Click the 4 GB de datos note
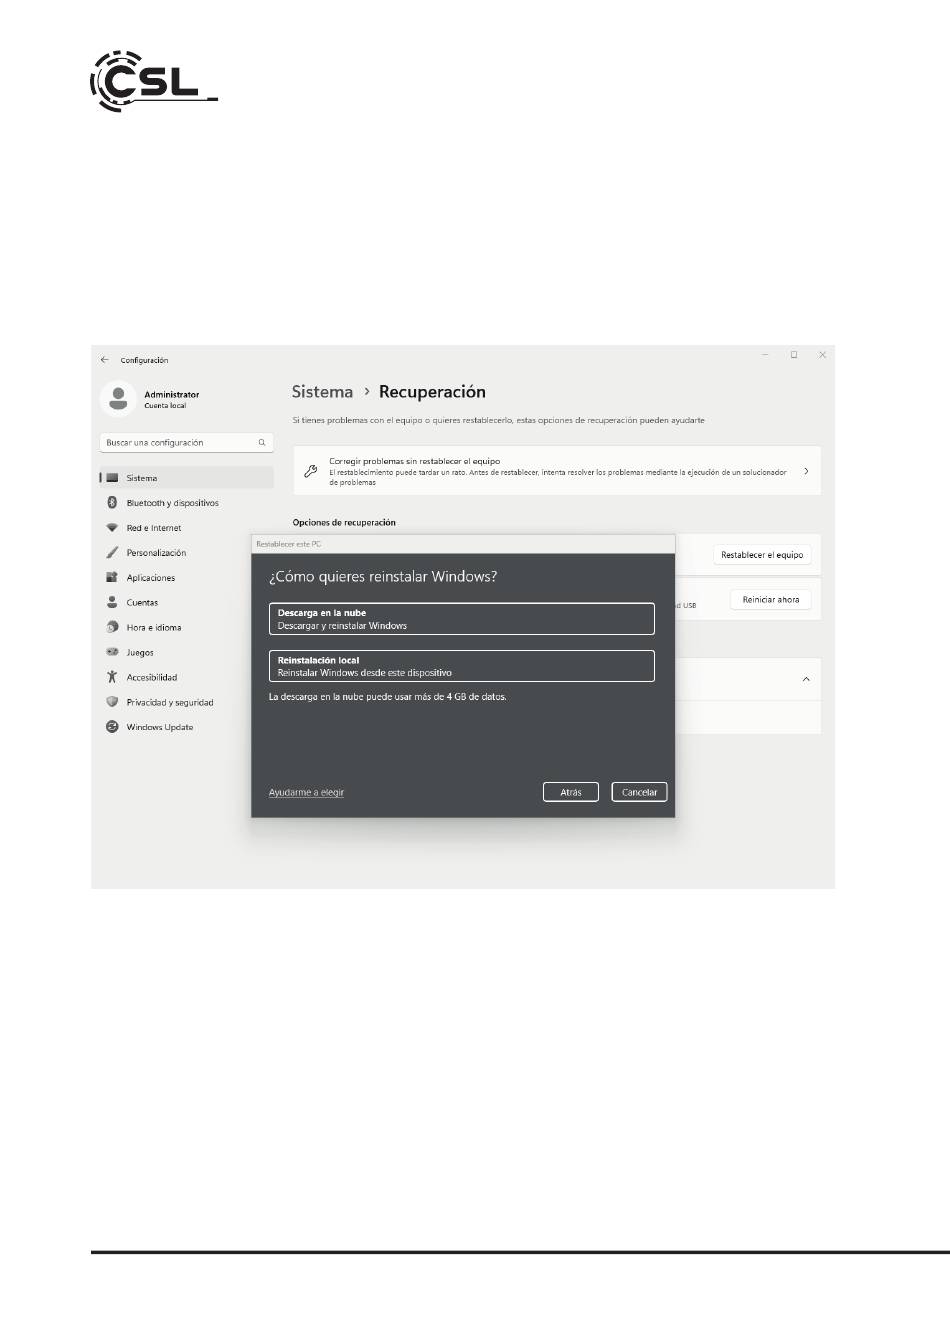Screen dimensions: 950x1339 pyautogui.click(x=388, y=696)
